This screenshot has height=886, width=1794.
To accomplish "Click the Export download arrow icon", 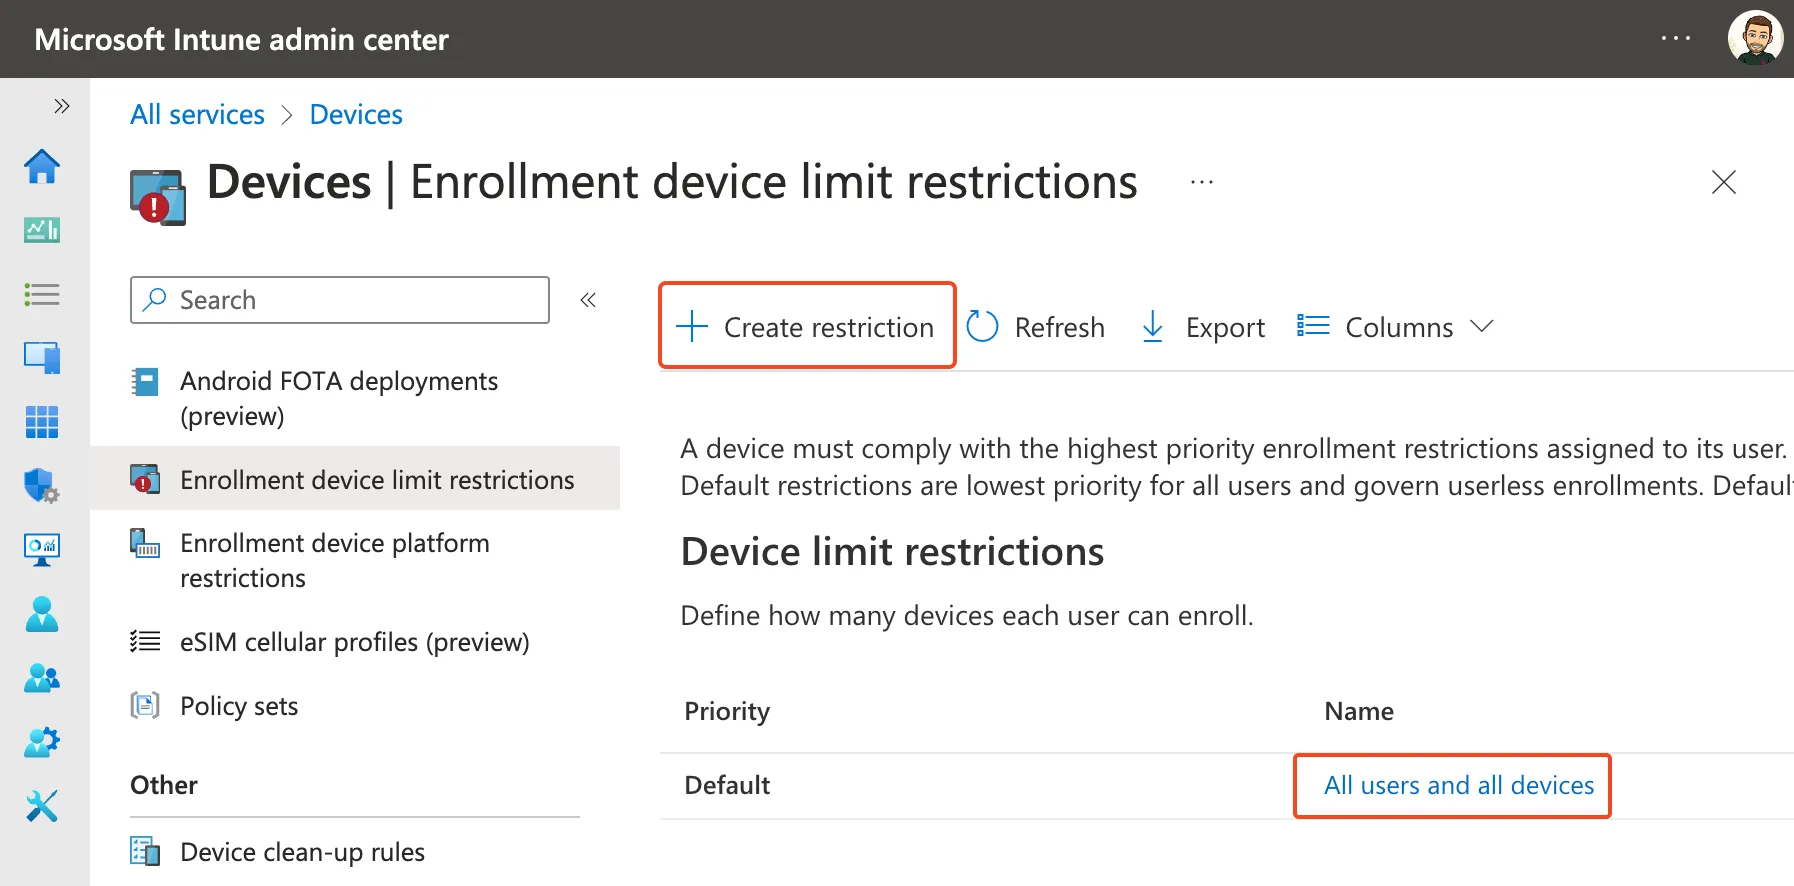I will pos(1153,326).
